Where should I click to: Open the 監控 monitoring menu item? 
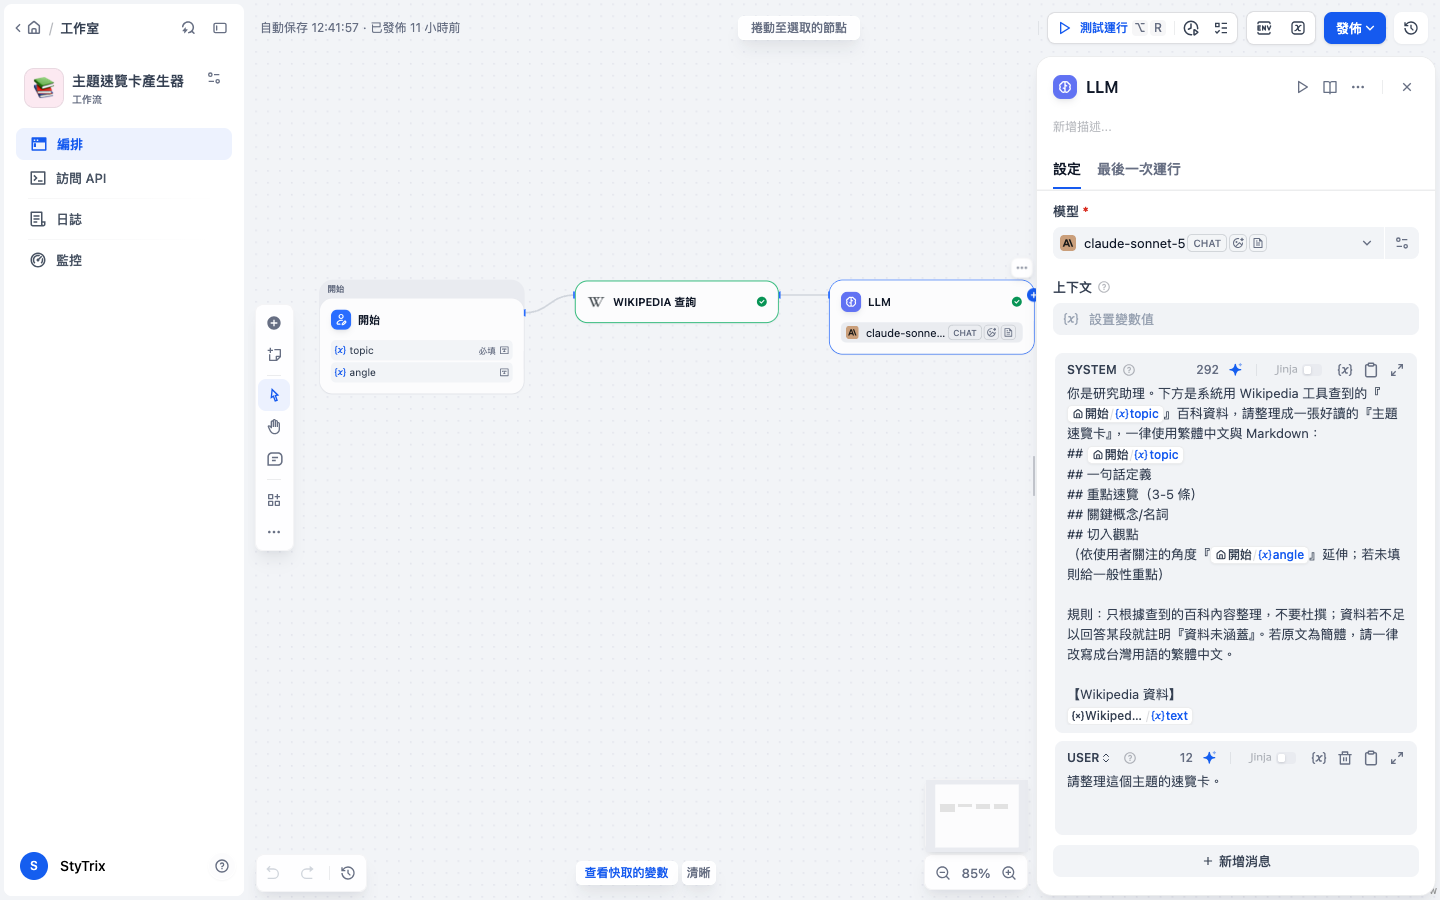[x=124, y=260]
